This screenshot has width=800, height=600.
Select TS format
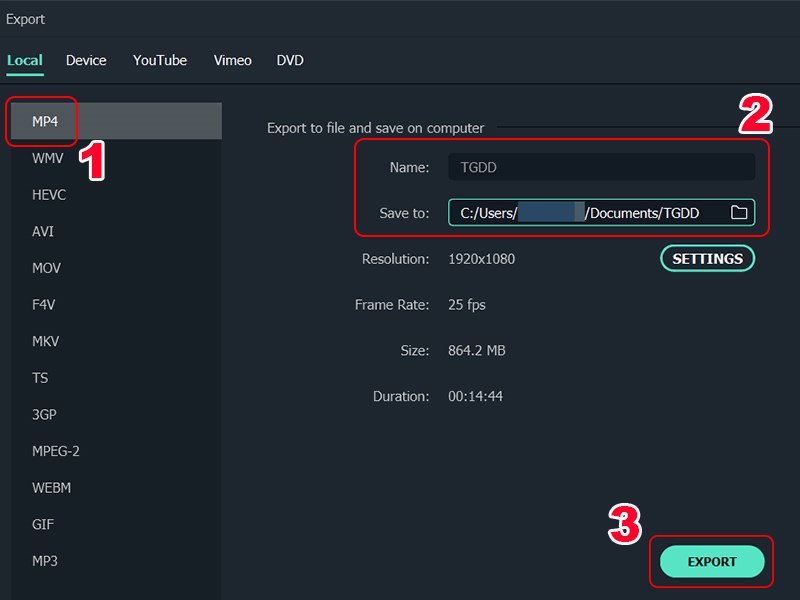pyautogui.click(x=116, y=378)
